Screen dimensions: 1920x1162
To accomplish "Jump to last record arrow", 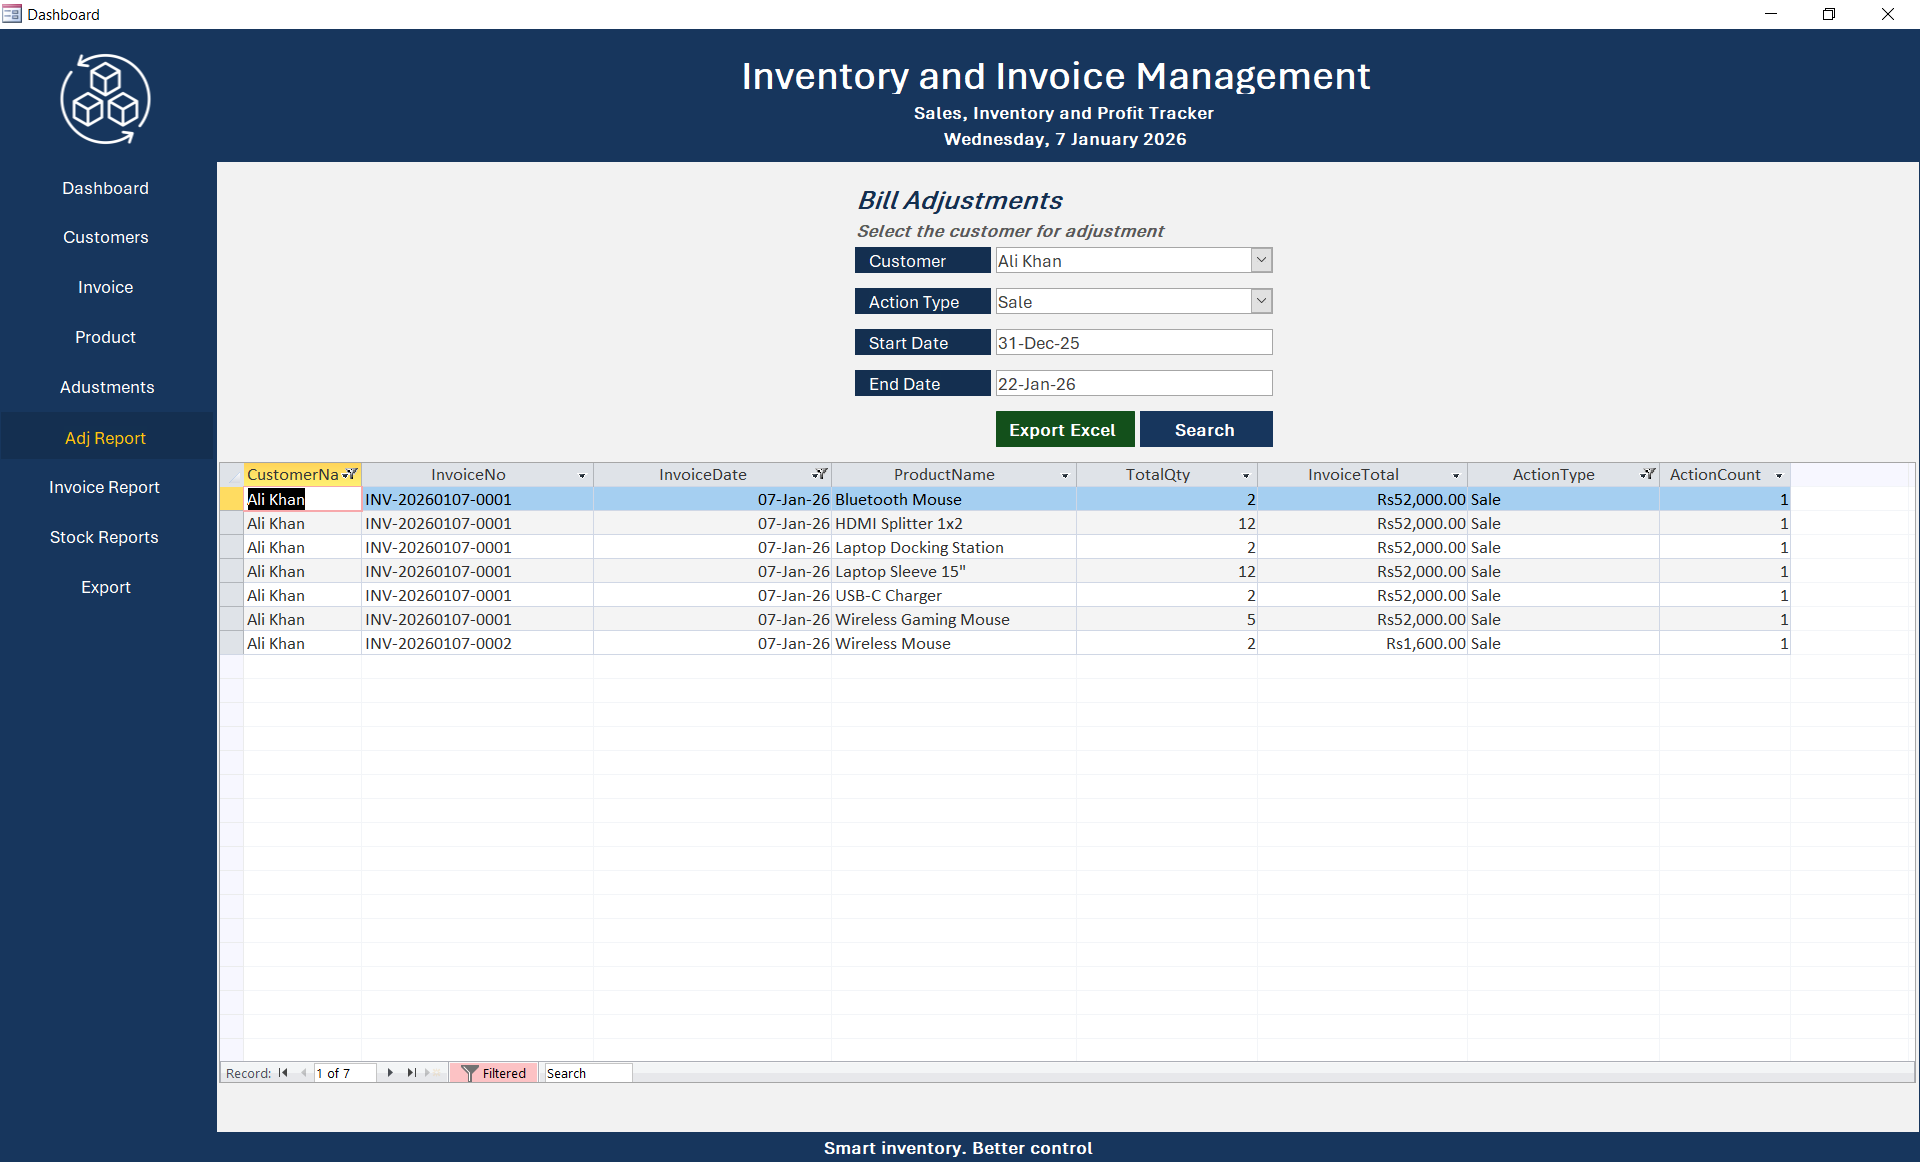I will [411, 1073].
